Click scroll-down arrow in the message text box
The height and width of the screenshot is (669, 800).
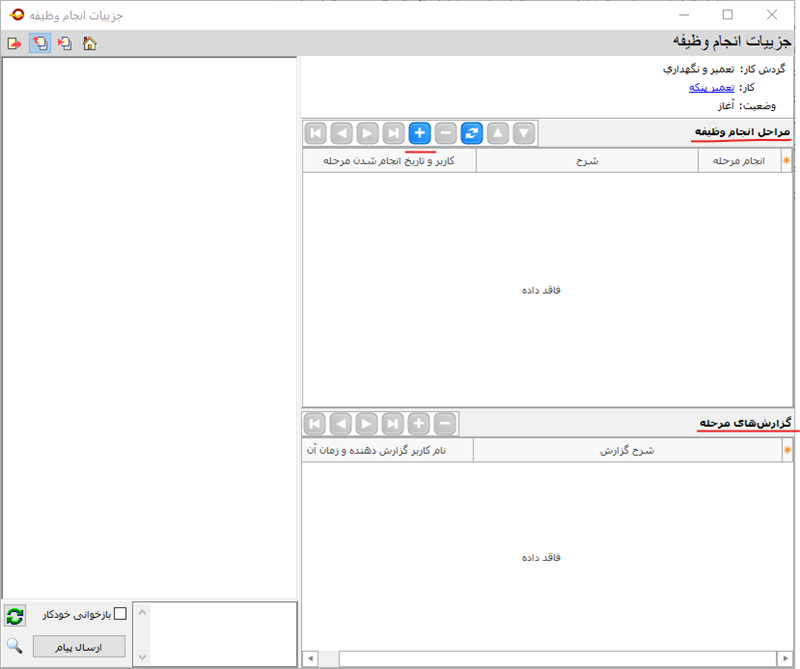(x=141, y=657)
